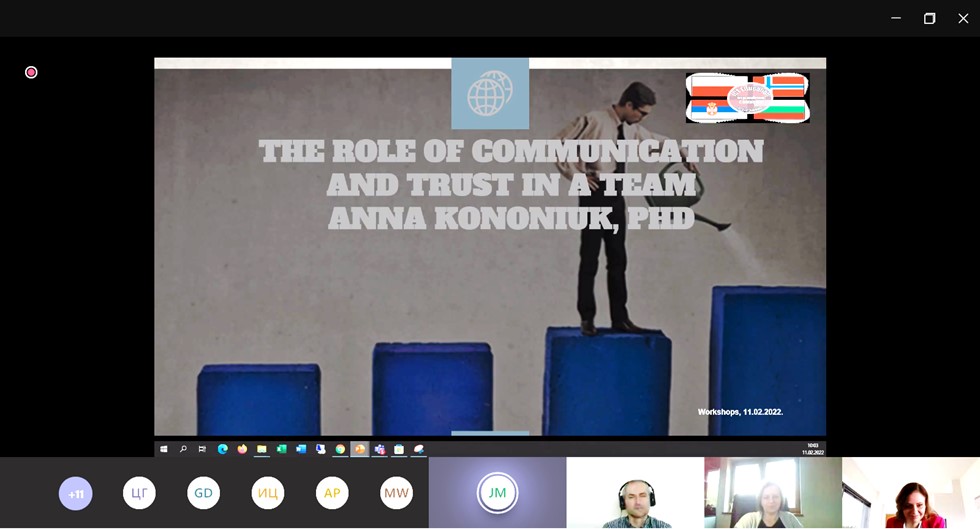980x529 pixels.
Task: Click the red recording indicator icon
Action: tap(31, 72)
